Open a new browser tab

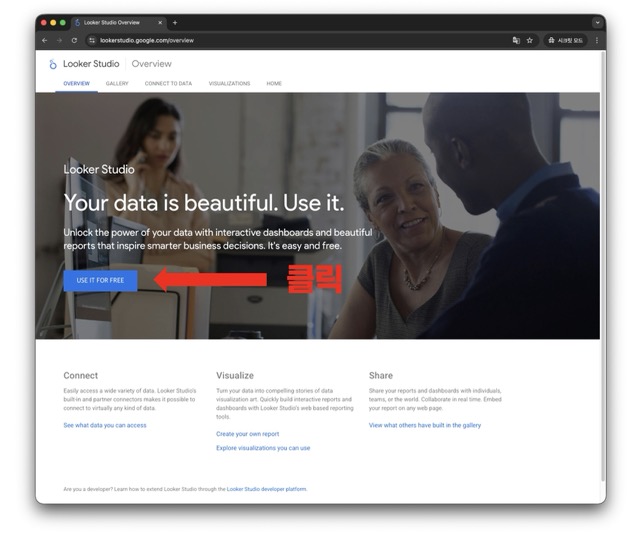coord(175,23)
